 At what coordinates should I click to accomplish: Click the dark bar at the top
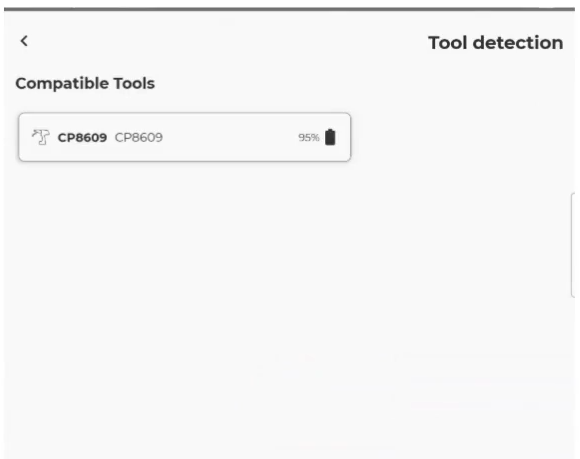point(289,9)
